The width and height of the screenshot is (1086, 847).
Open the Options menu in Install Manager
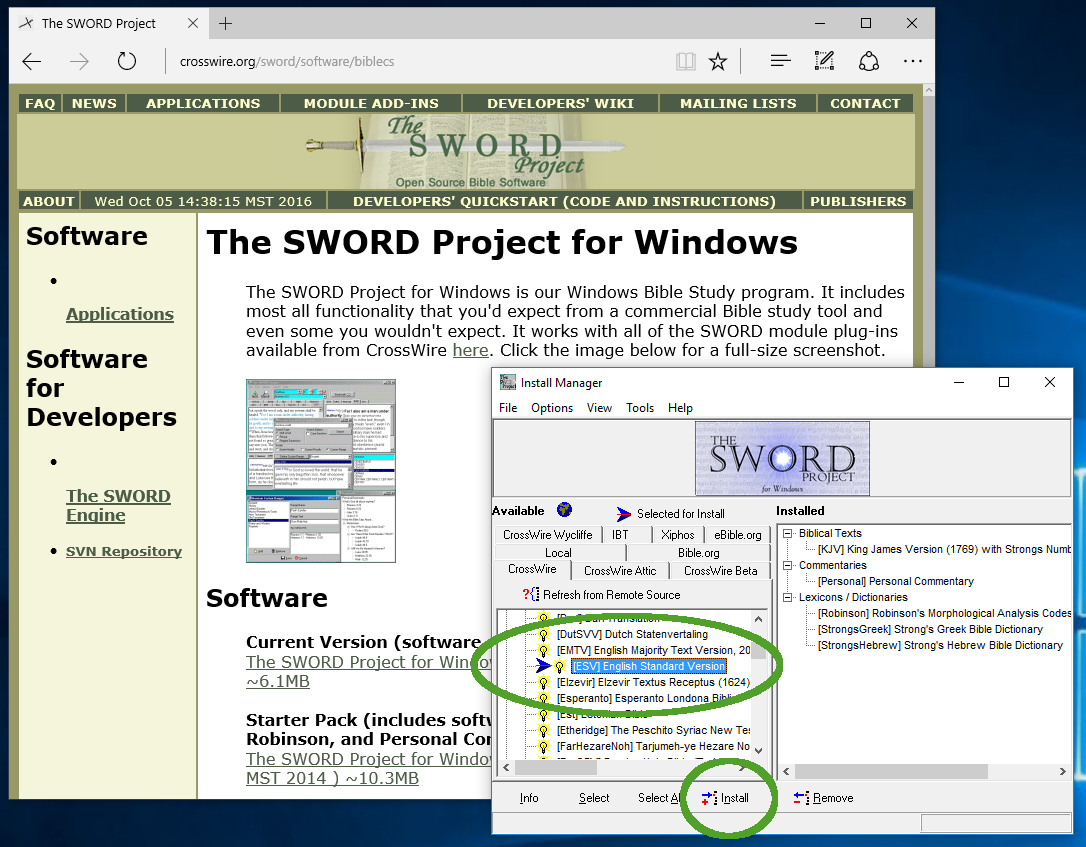552,408
